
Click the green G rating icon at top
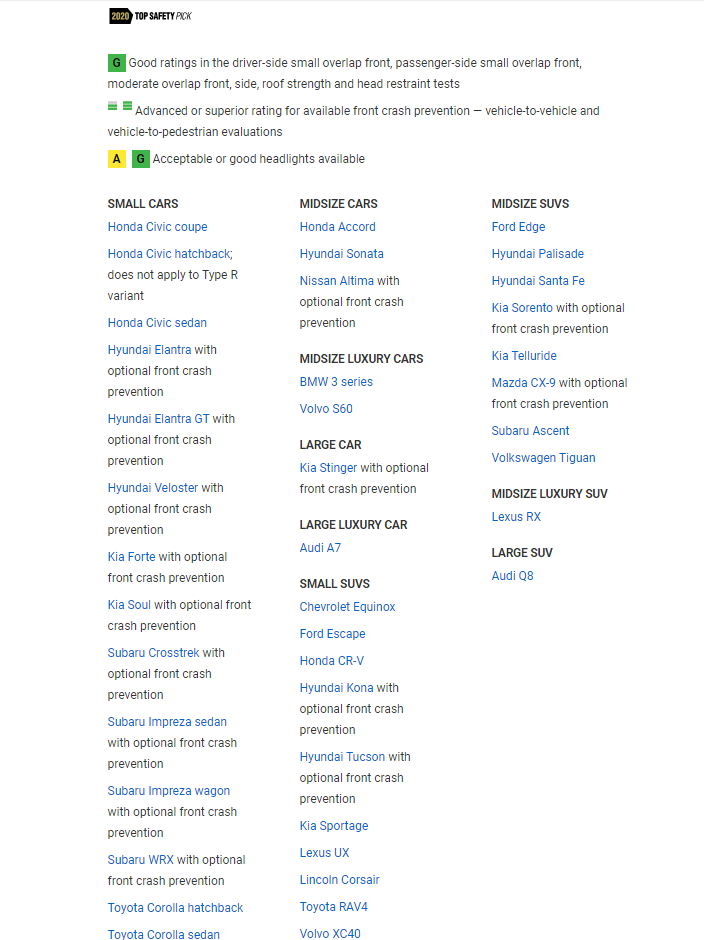117,63
